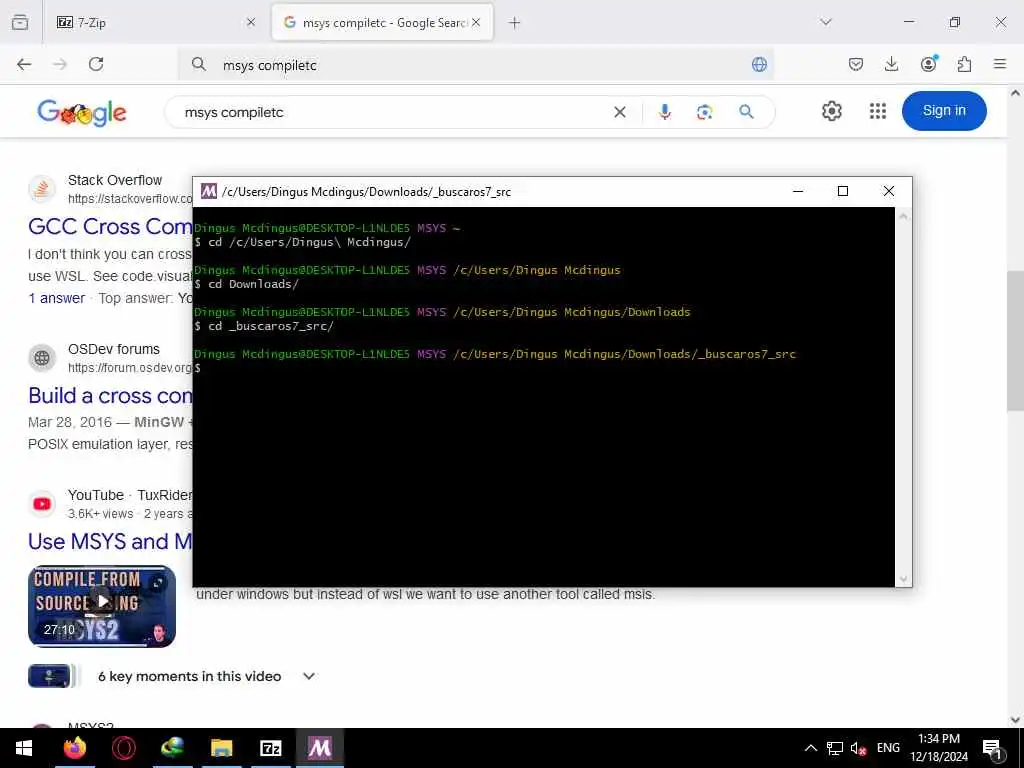Show hidden system tray icons
The width and height of the screenshot is (1024, 768).
[x=810, y=748]
